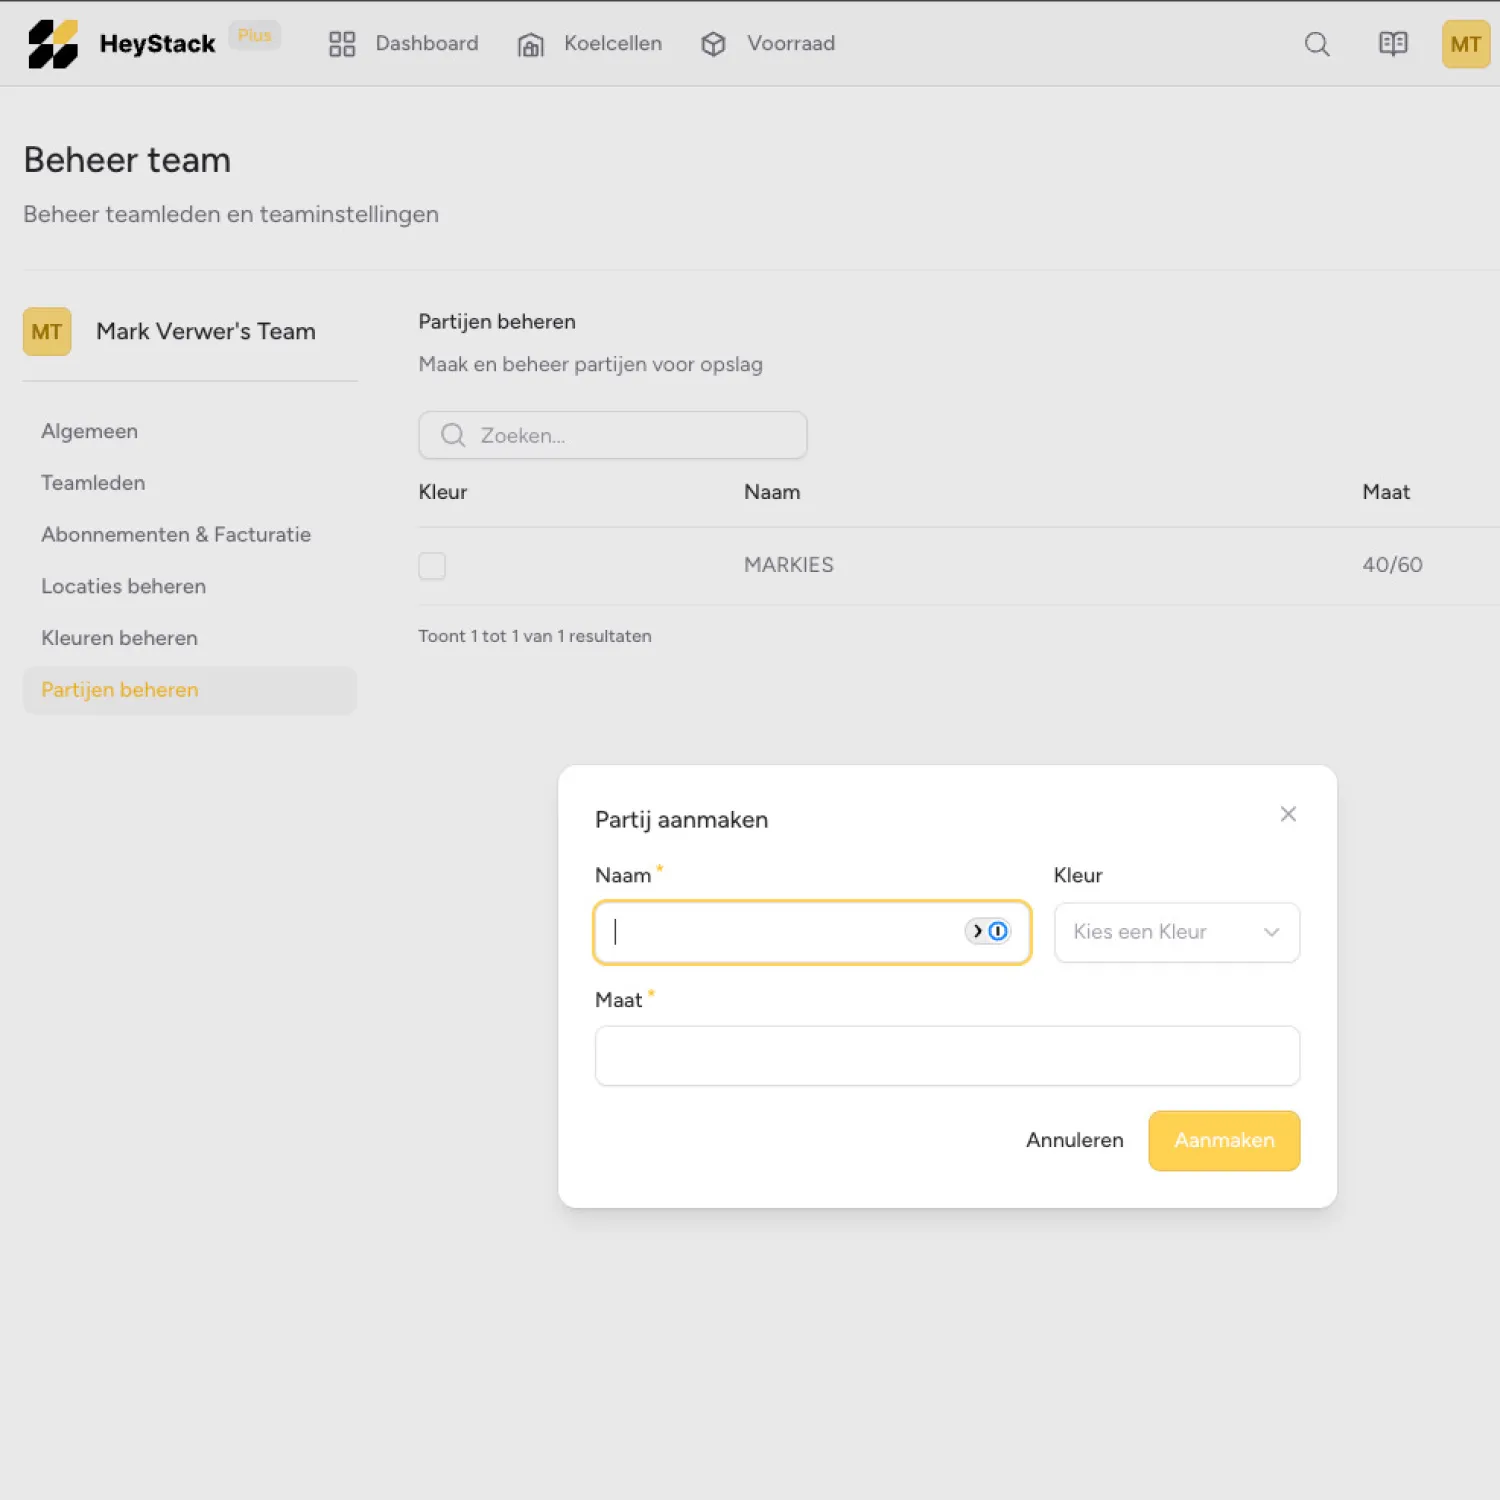Open the search magnifier in top bar
1500x1500 pixels.
(x=1317, y=44)
